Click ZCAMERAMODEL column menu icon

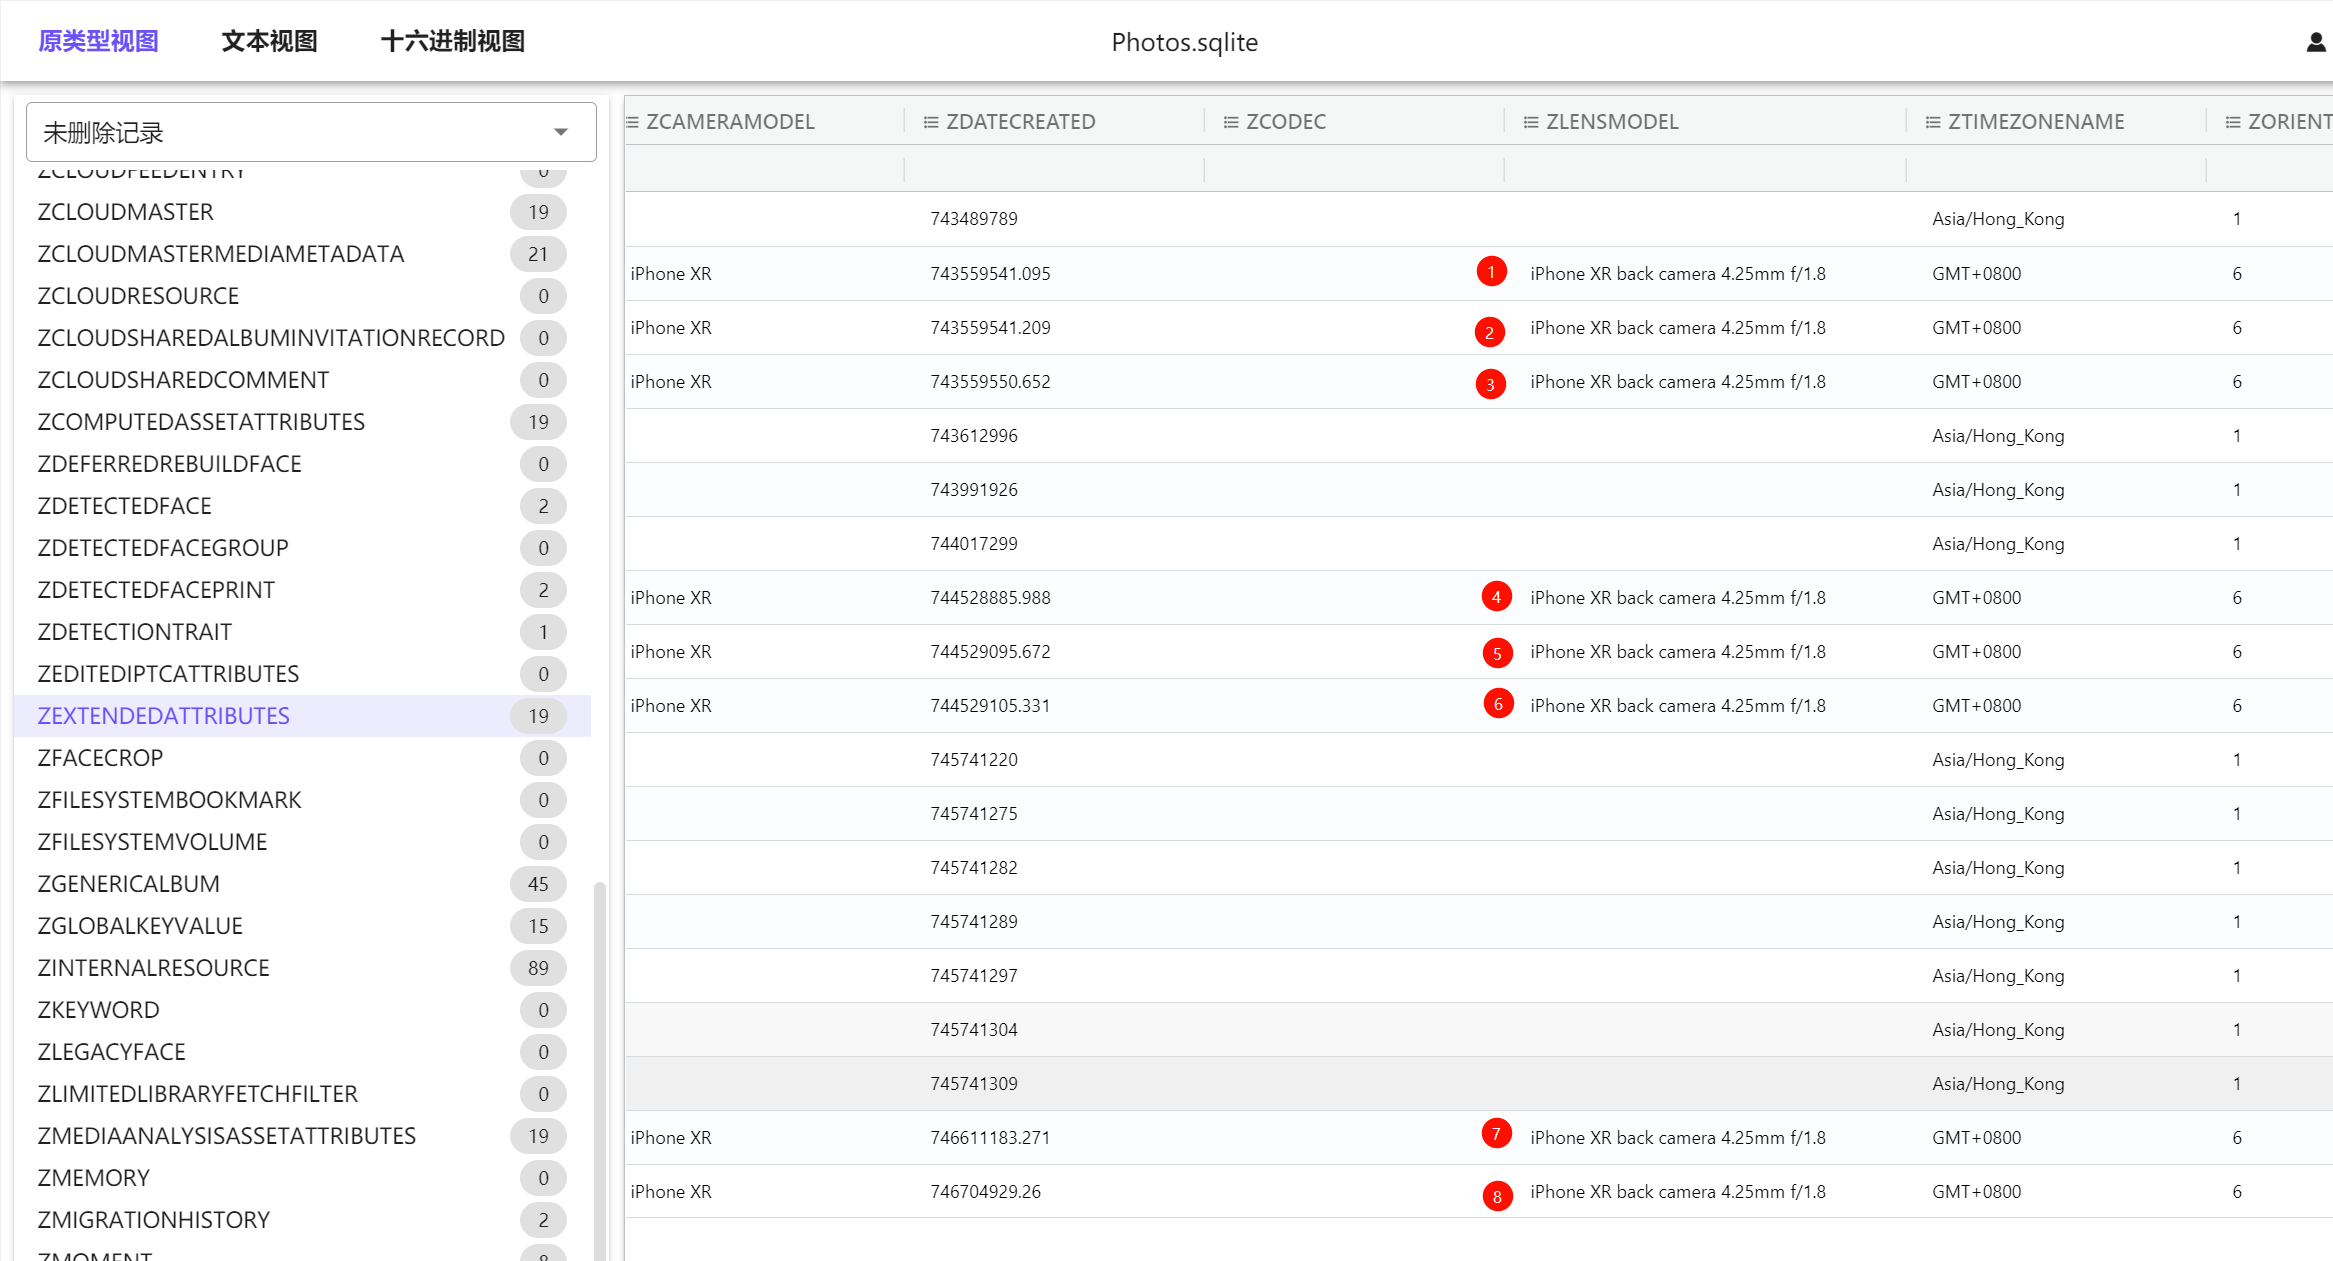633,122
